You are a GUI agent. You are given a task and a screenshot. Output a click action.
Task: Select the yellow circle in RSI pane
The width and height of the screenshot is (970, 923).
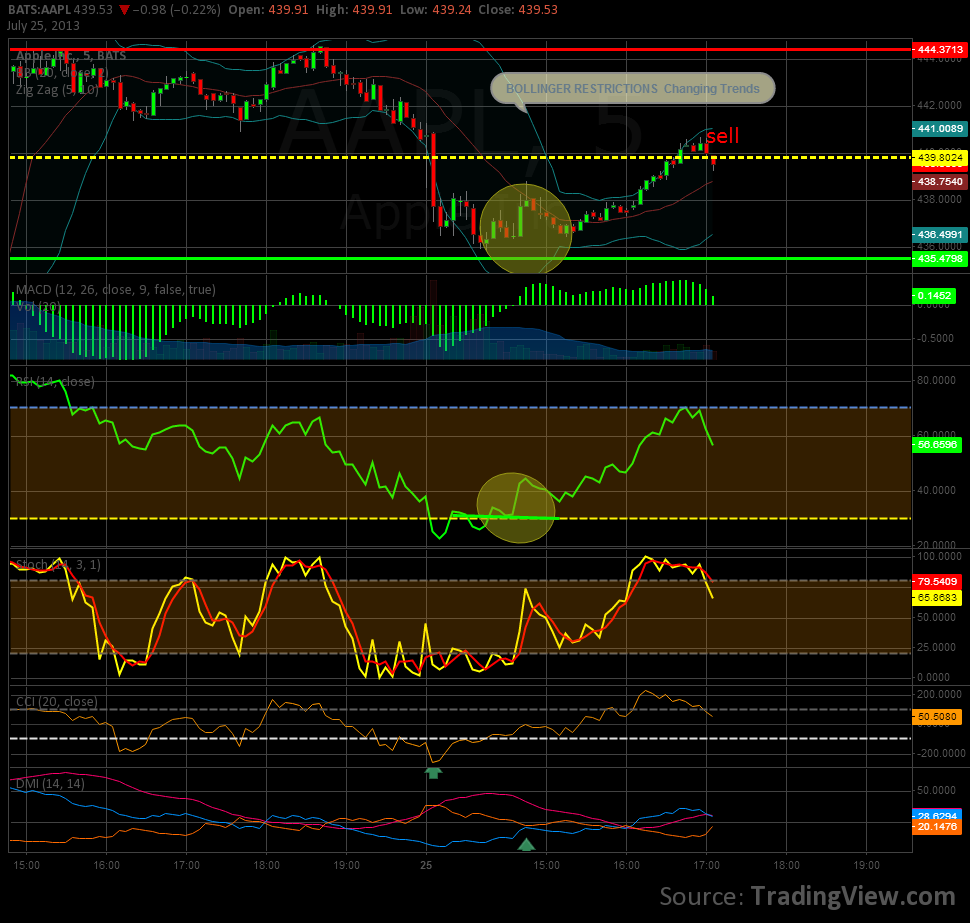(x=517, y=508)
